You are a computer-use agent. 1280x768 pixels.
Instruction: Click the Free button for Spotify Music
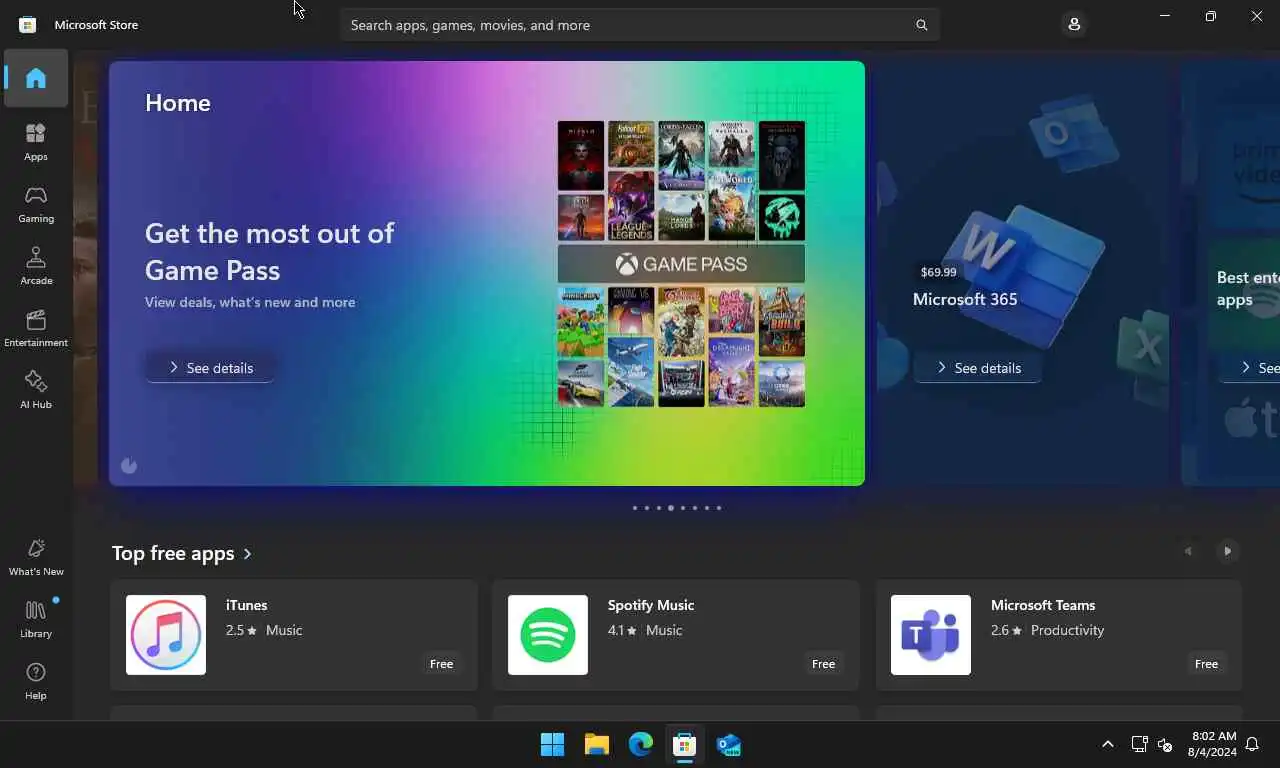click(823, 664)
